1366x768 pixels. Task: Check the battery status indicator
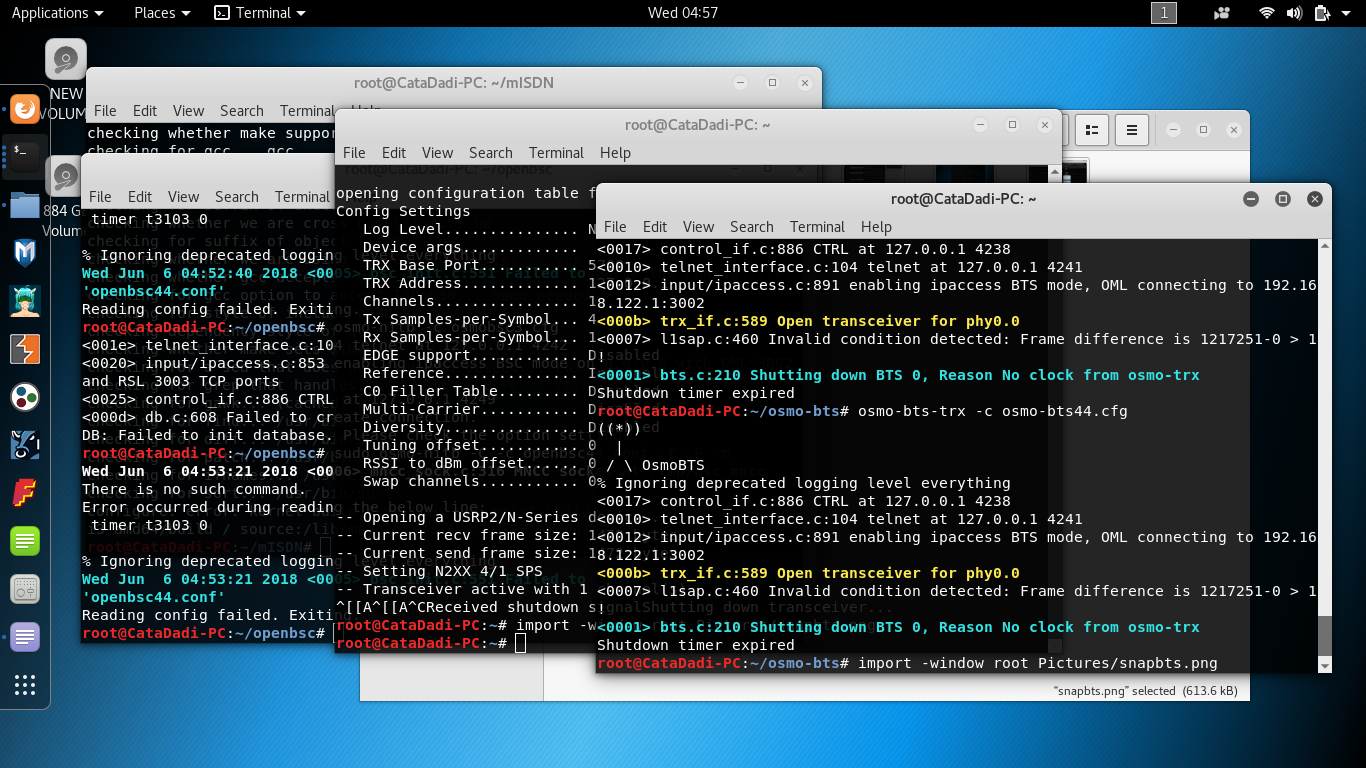click(1322, 13)
